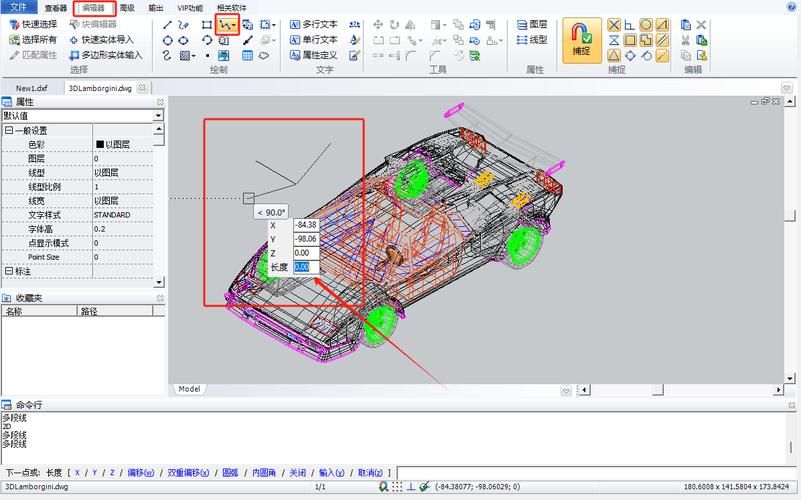Click the 关闭 command-line option link

297,473
